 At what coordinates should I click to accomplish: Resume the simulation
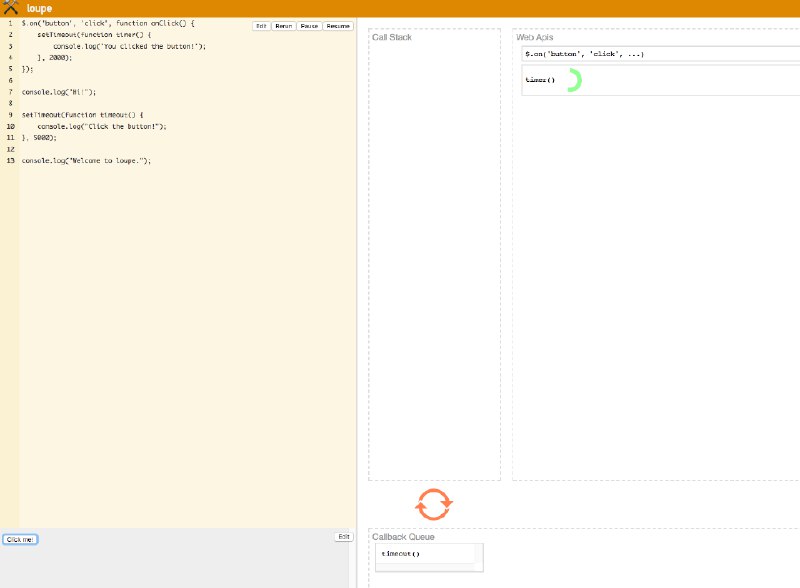pyautogui.click(x=338, y=26)
